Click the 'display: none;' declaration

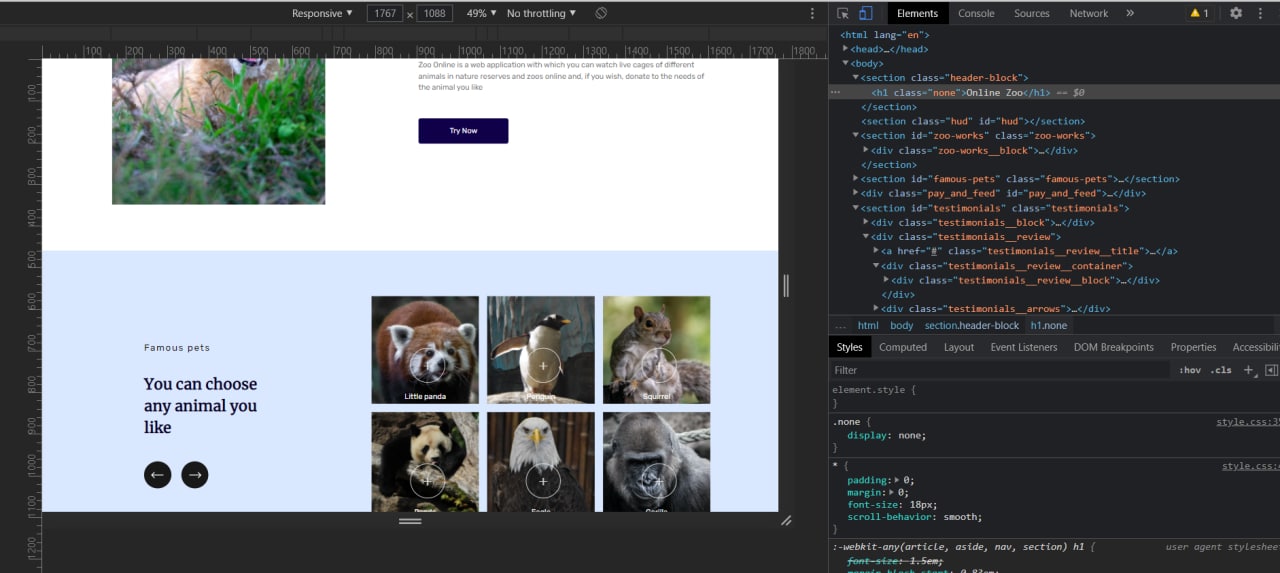tap(887, 436)
